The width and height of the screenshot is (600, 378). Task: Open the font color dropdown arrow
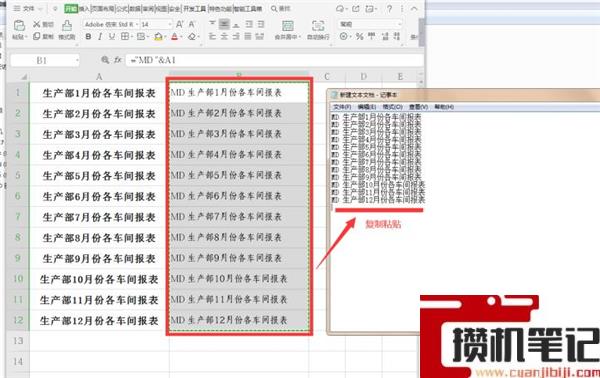click(x=181, y=37)
